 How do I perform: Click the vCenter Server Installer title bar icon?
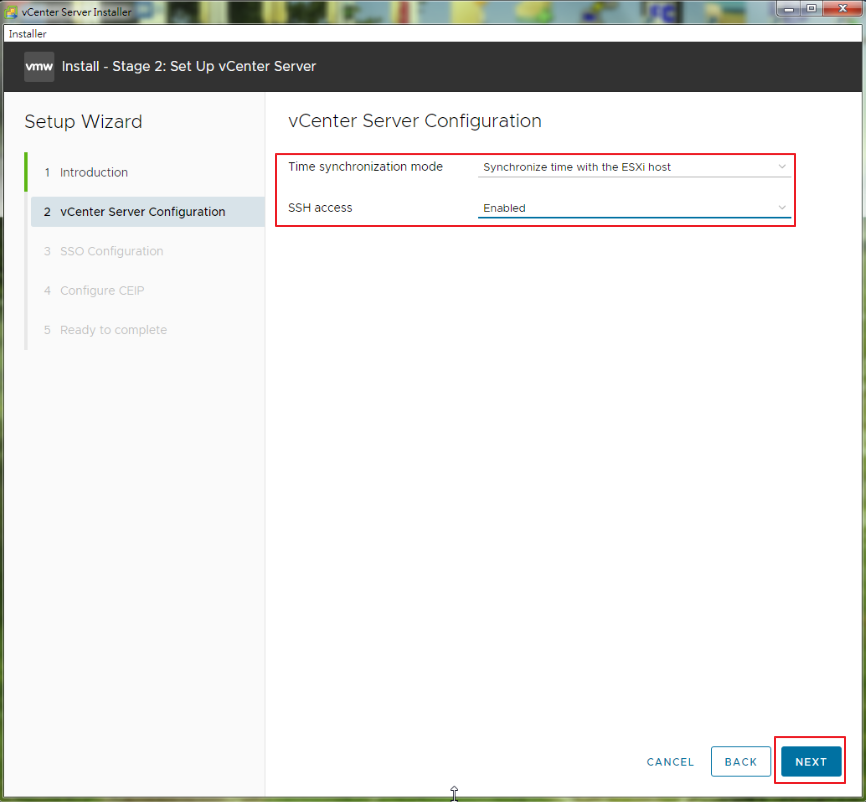click(11, 12)
